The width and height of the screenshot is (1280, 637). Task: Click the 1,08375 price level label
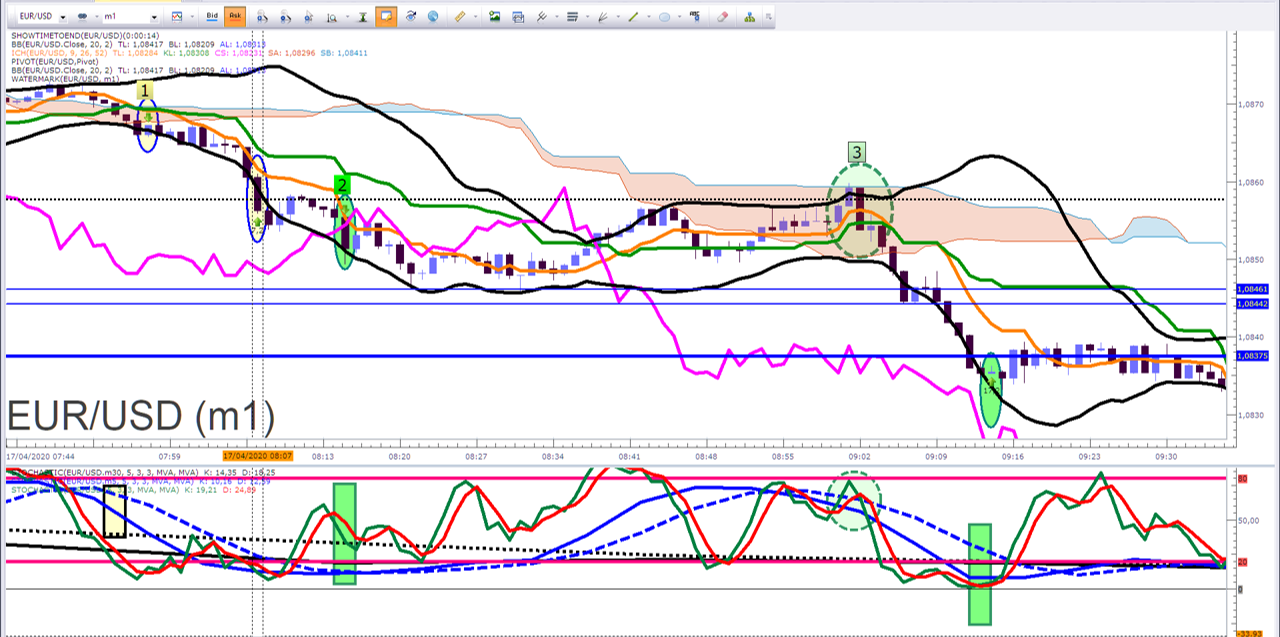(x=1252, y=356)
